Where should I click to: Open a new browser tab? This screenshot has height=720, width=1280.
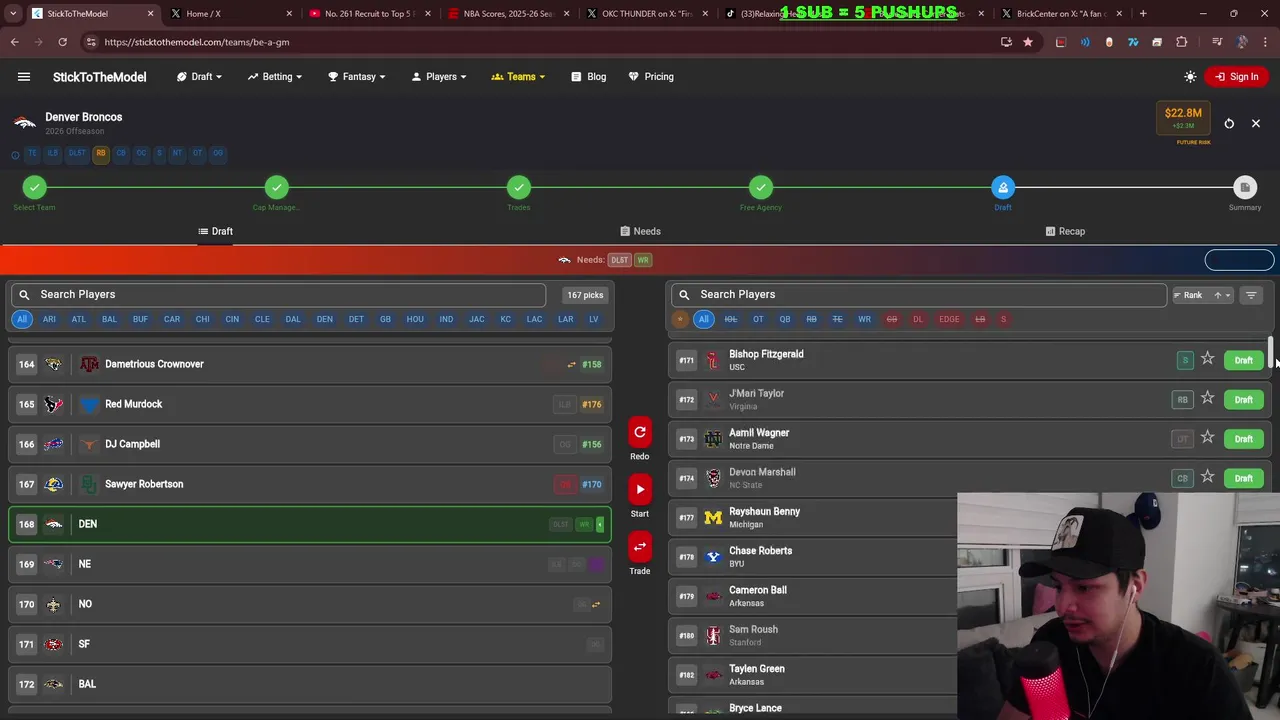(1143, 13)
